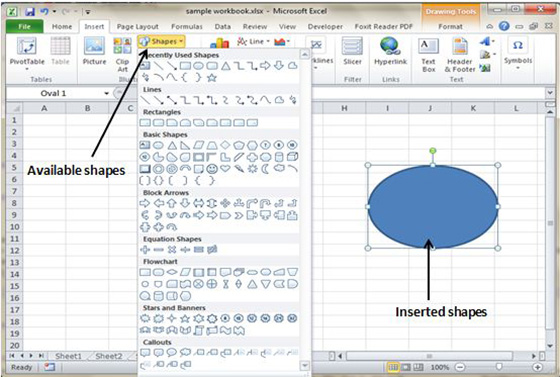Select column header H
This screenshot has height=377, width=560.
click(344, 108)
